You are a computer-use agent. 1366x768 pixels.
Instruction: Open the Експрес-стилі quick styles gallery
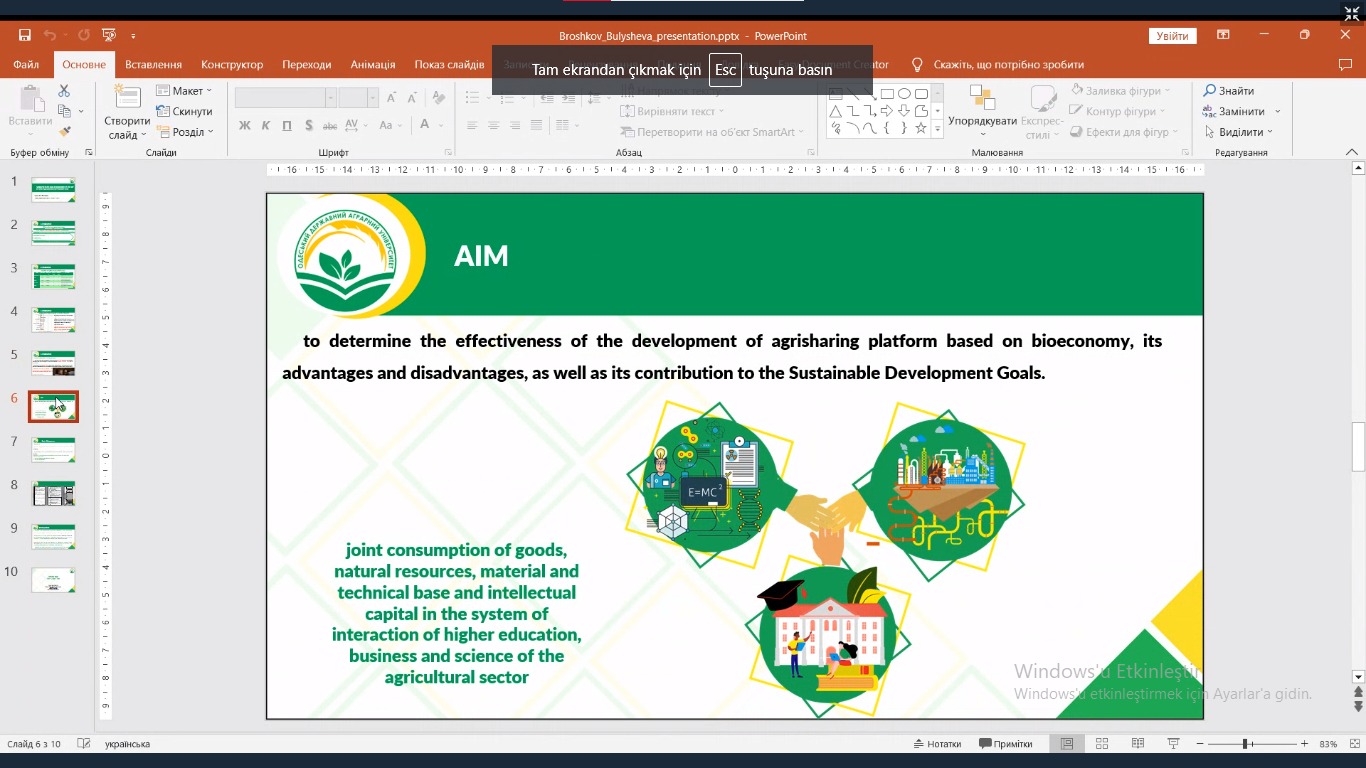[1042, 111]
